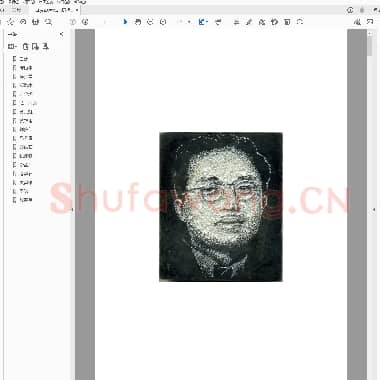Viewport: 380px width, 380px height.
Task: Switch to the open document tab
Action: pos(54,10)
